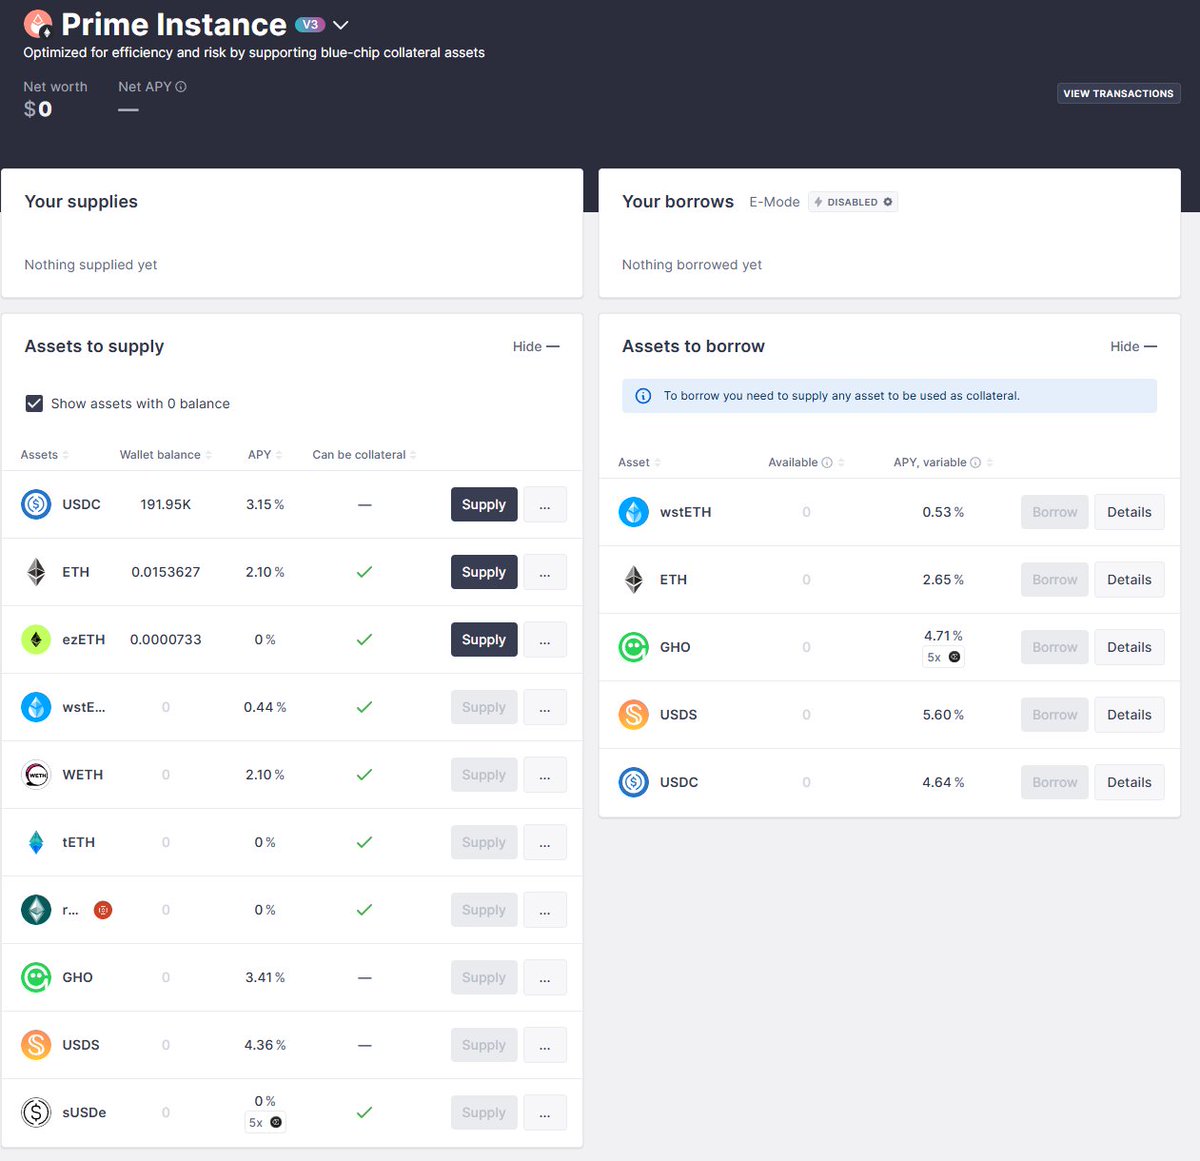The image size is (1200, 1161).
Task: Click the ezETH token icon
Action: tap(36, 639)
